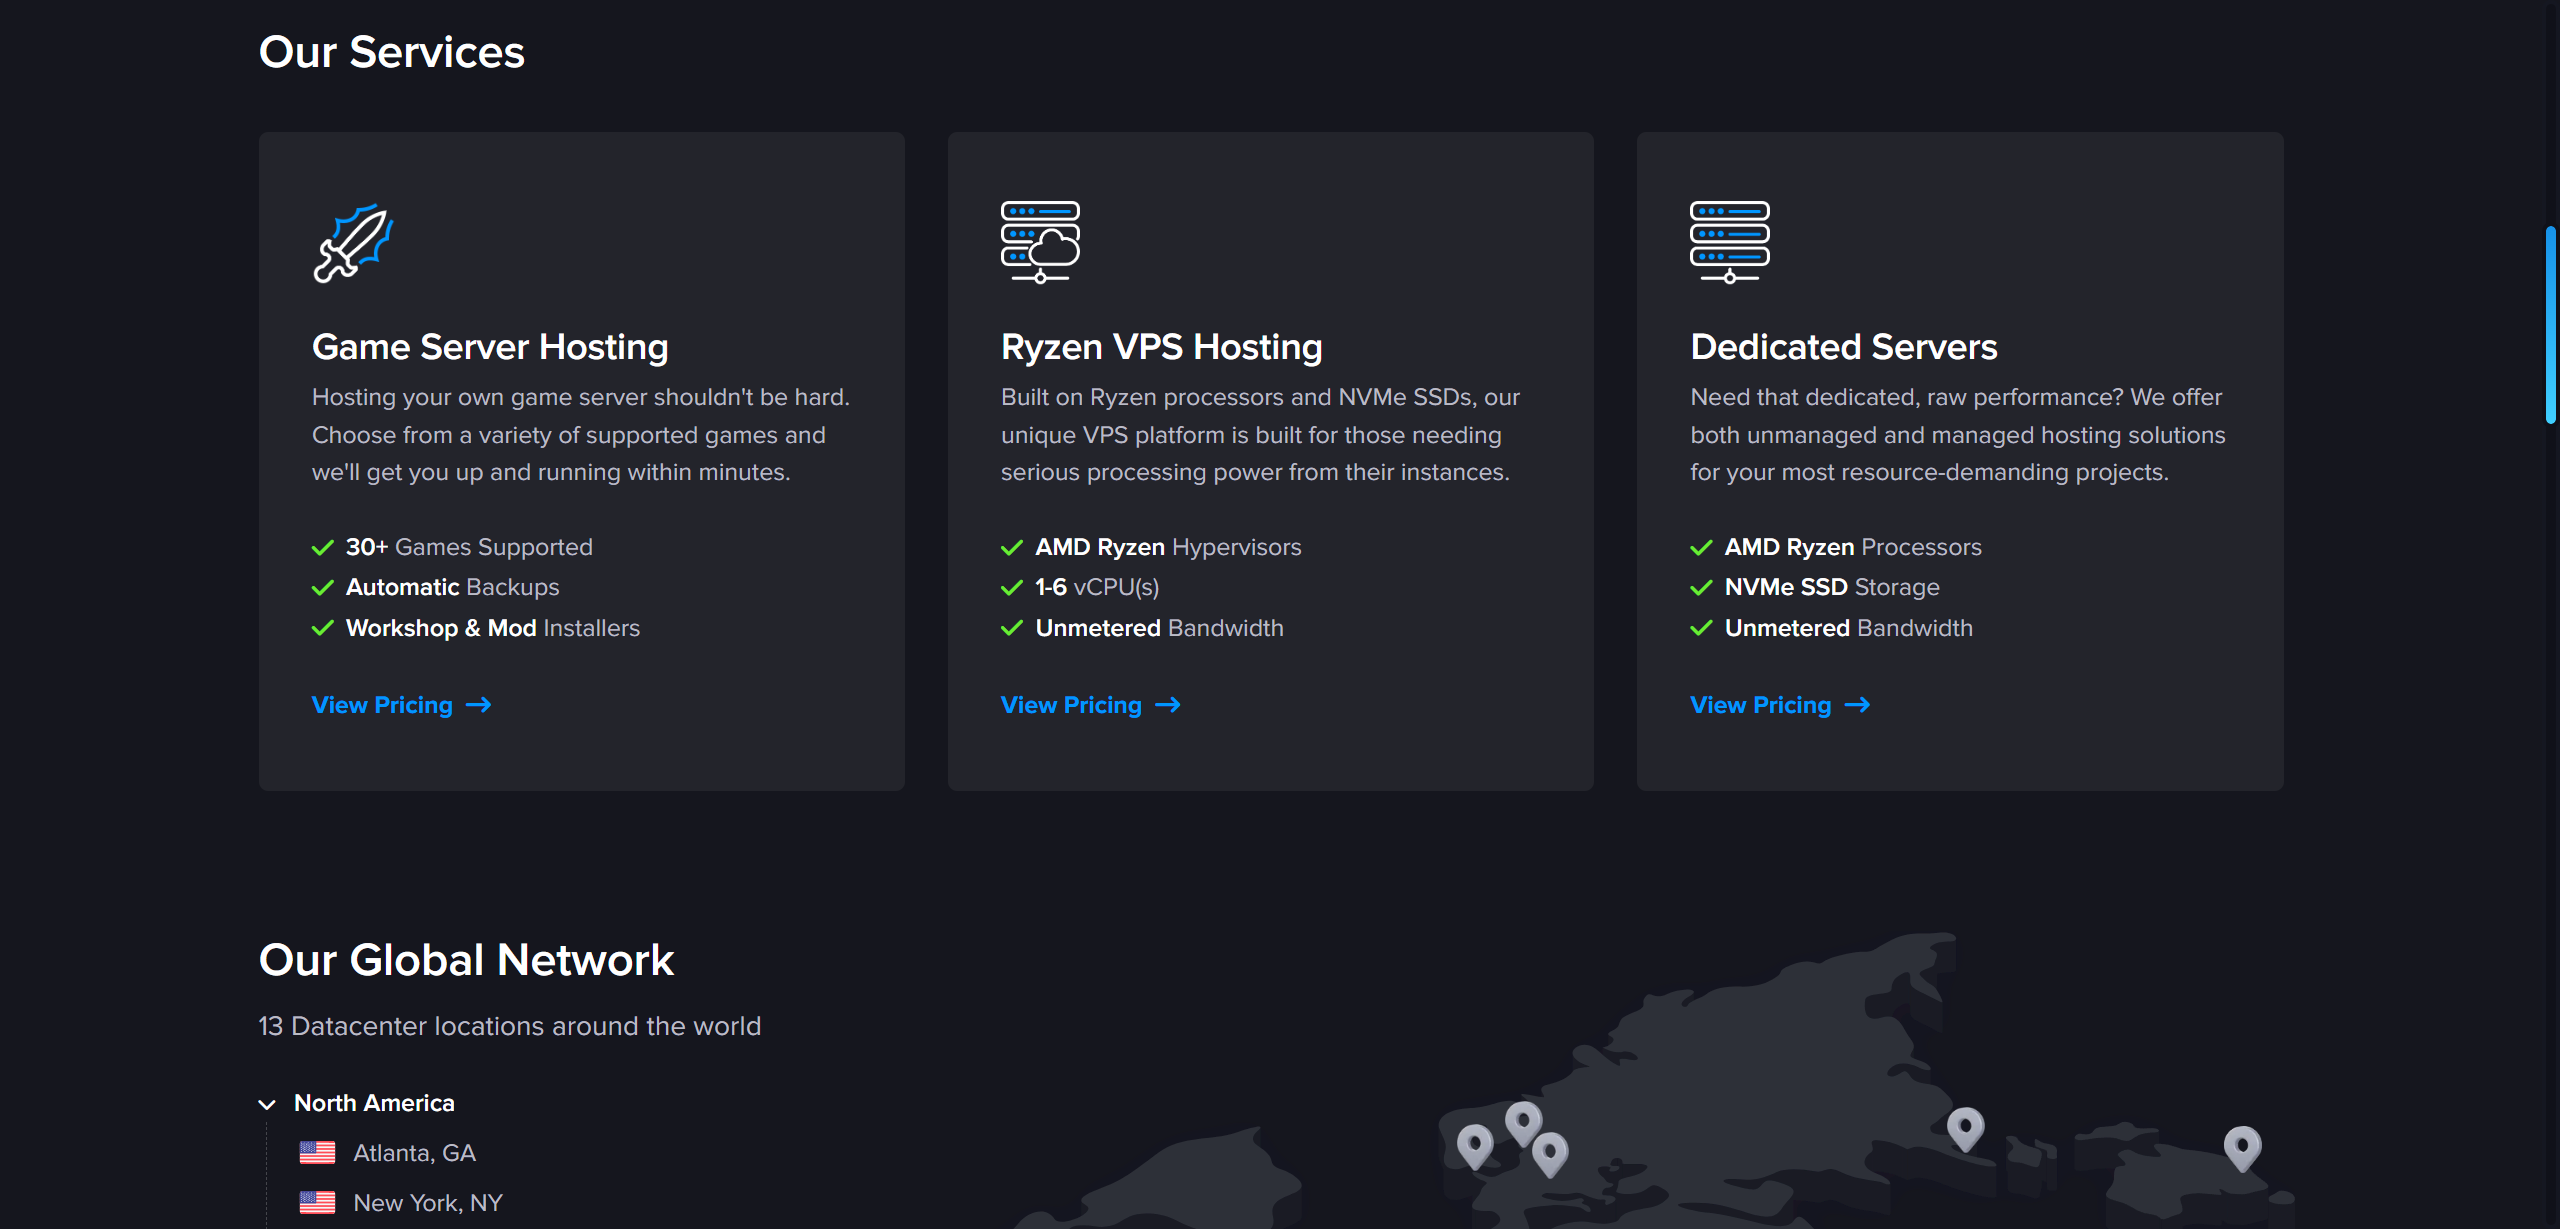Click the US flag next to Atlanta, GA

pyautogui.click(x=317, y=1153)
